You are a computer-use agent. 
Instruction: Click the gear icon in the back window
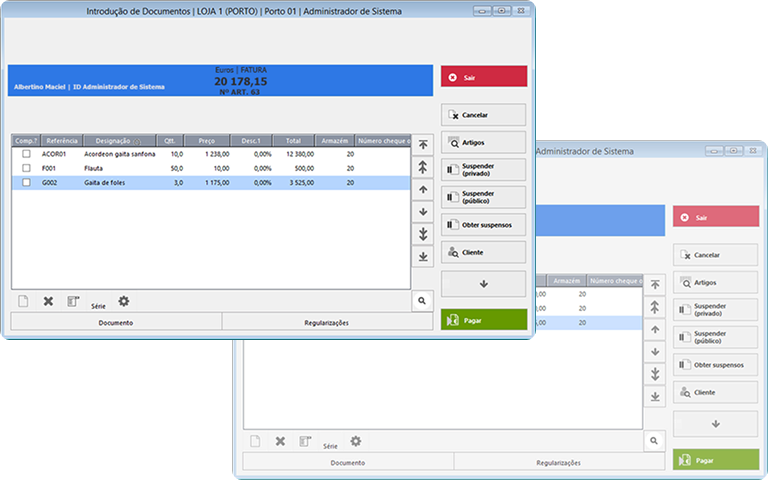[356, 441]
